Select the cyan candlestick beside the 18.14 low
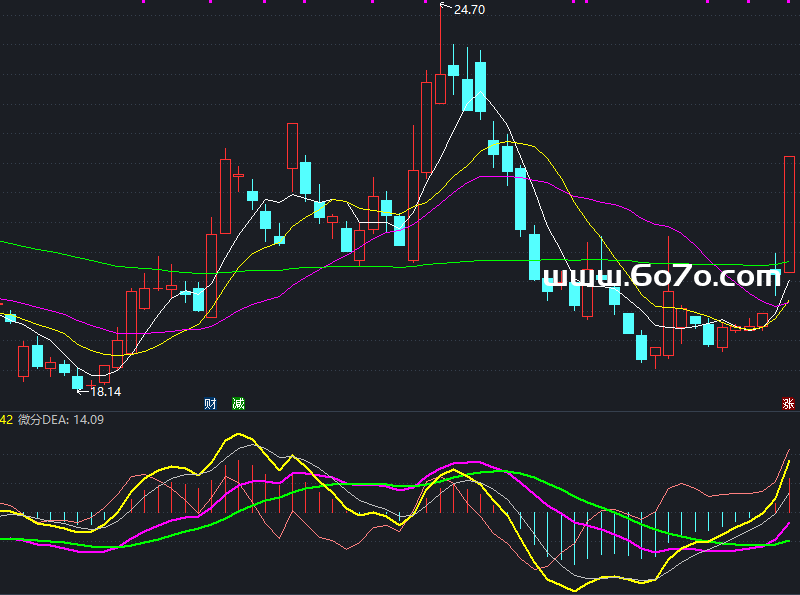The width and height of the screenshot is (800, 595). pyautogui.click(x=78, y=382)
